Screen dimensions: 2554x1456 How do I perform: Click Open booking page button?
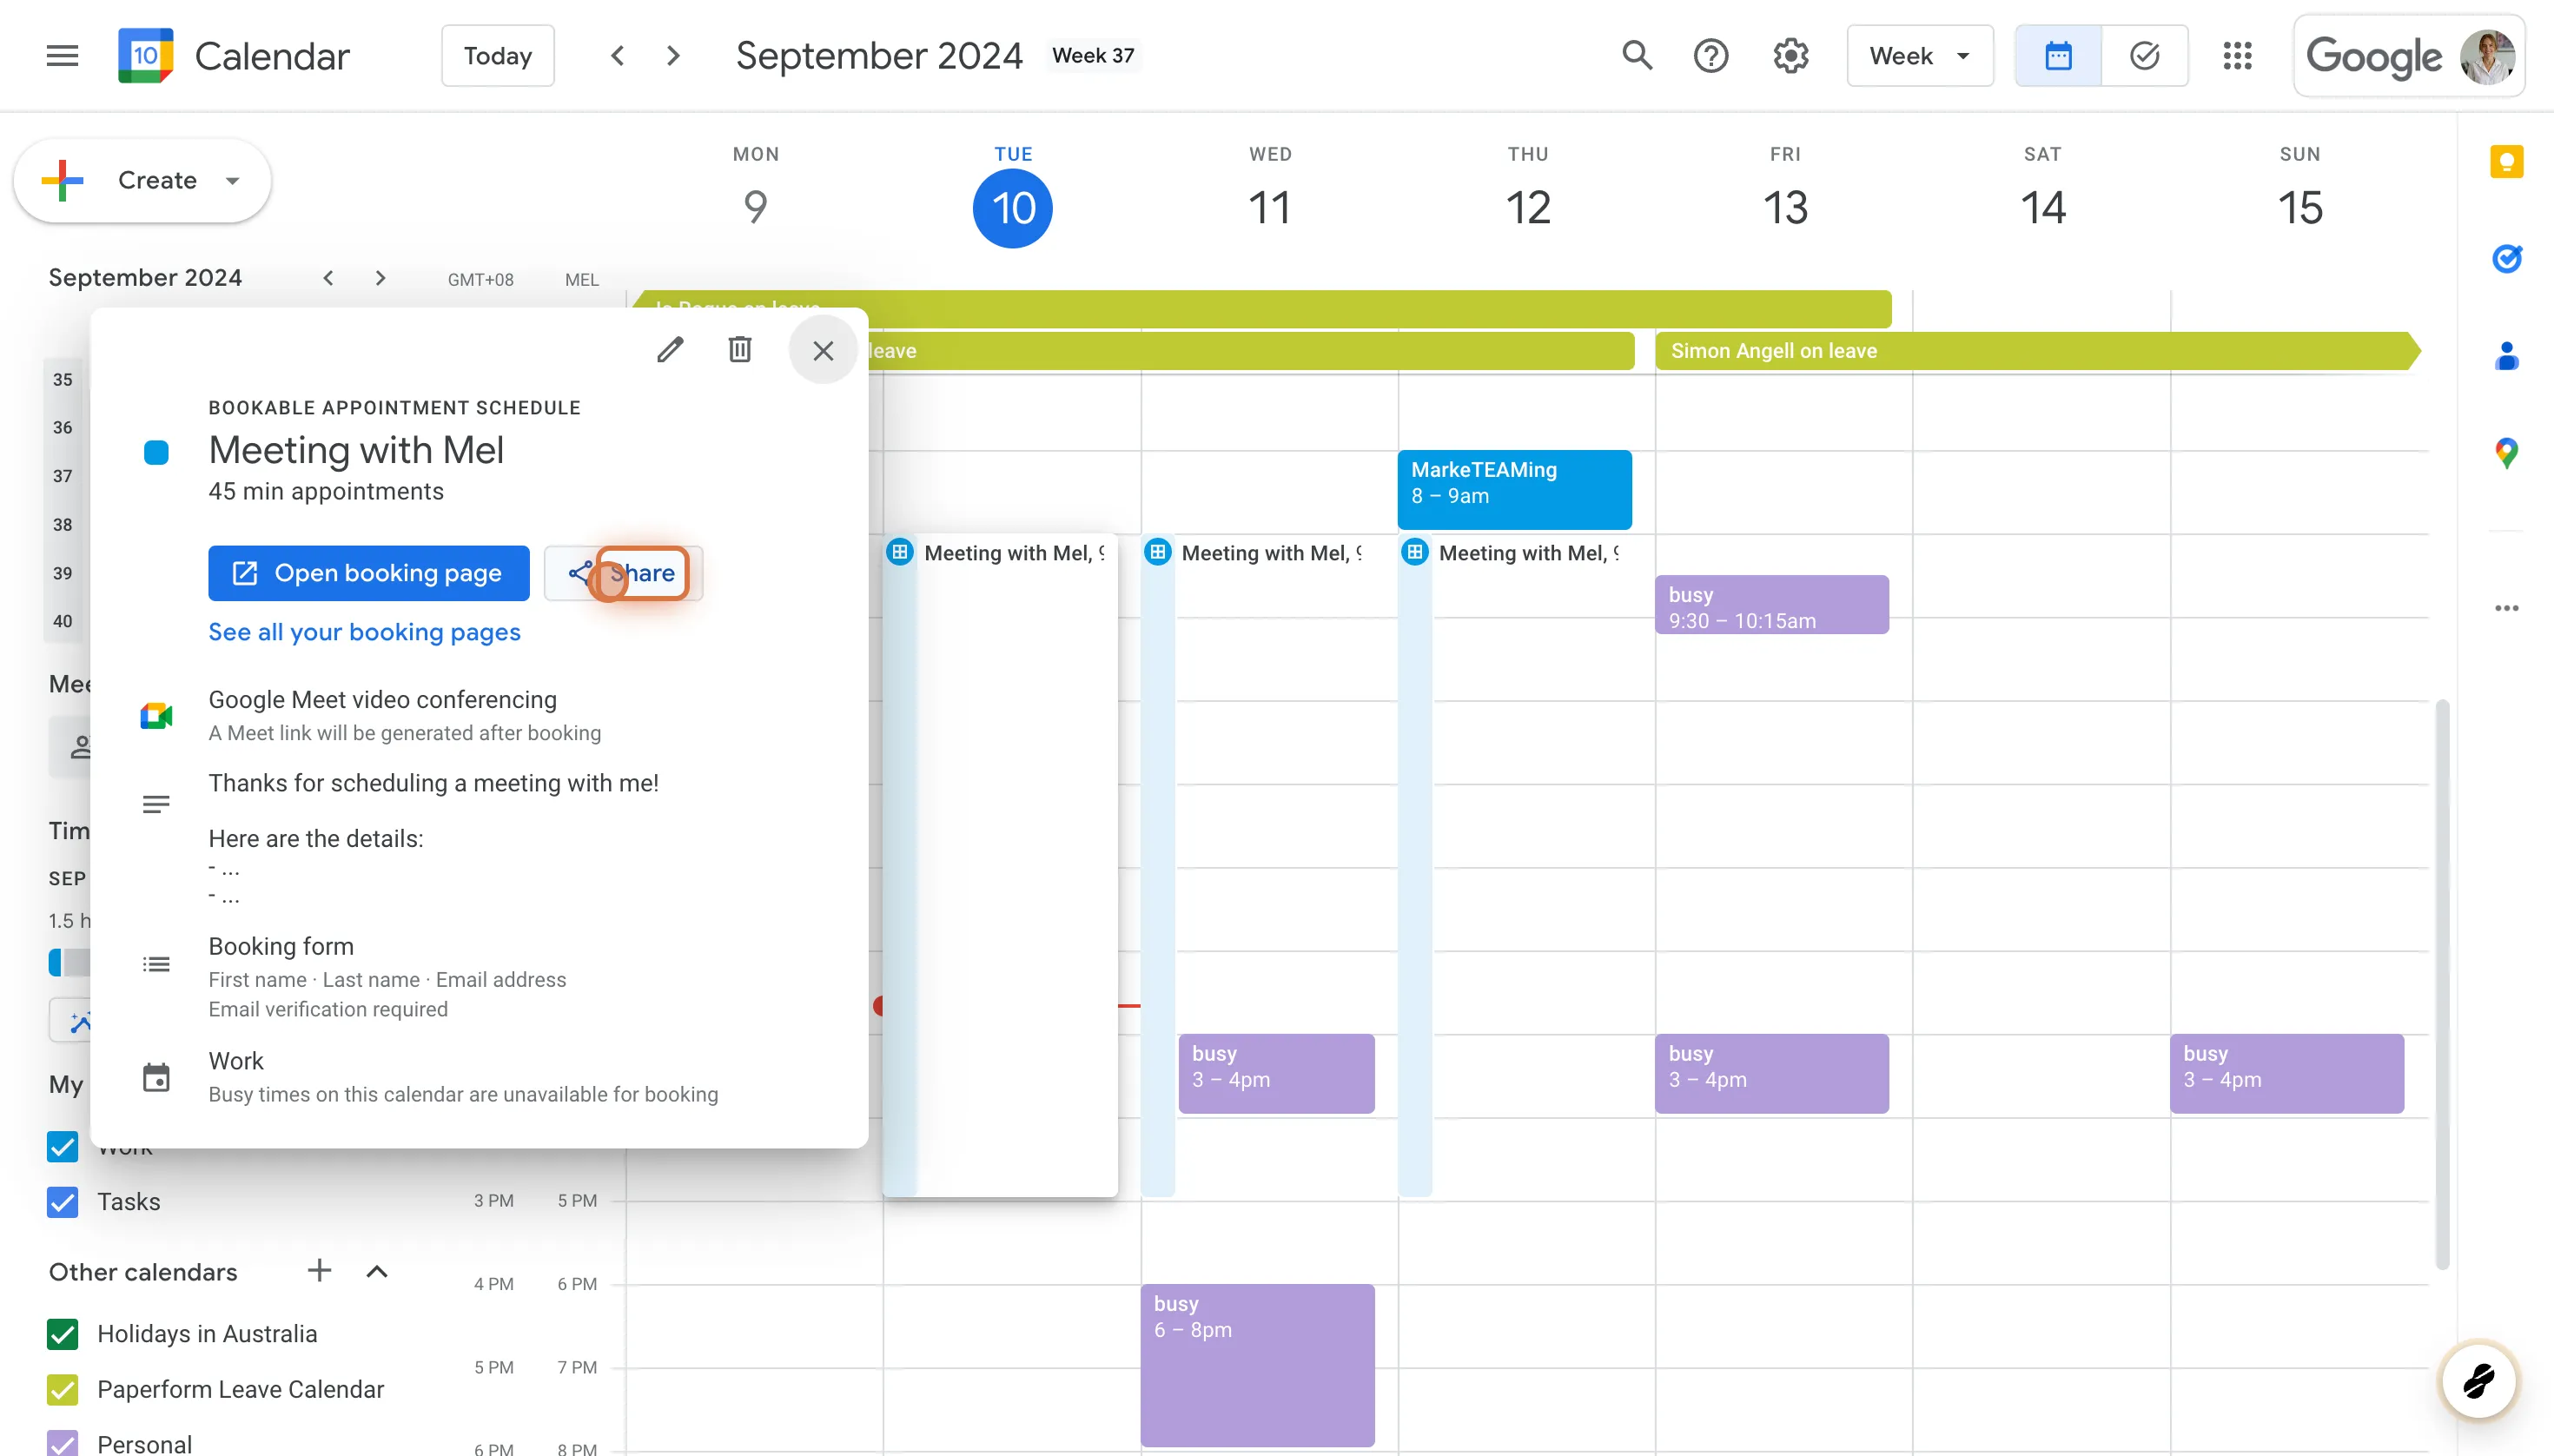(x=369, y=573)
